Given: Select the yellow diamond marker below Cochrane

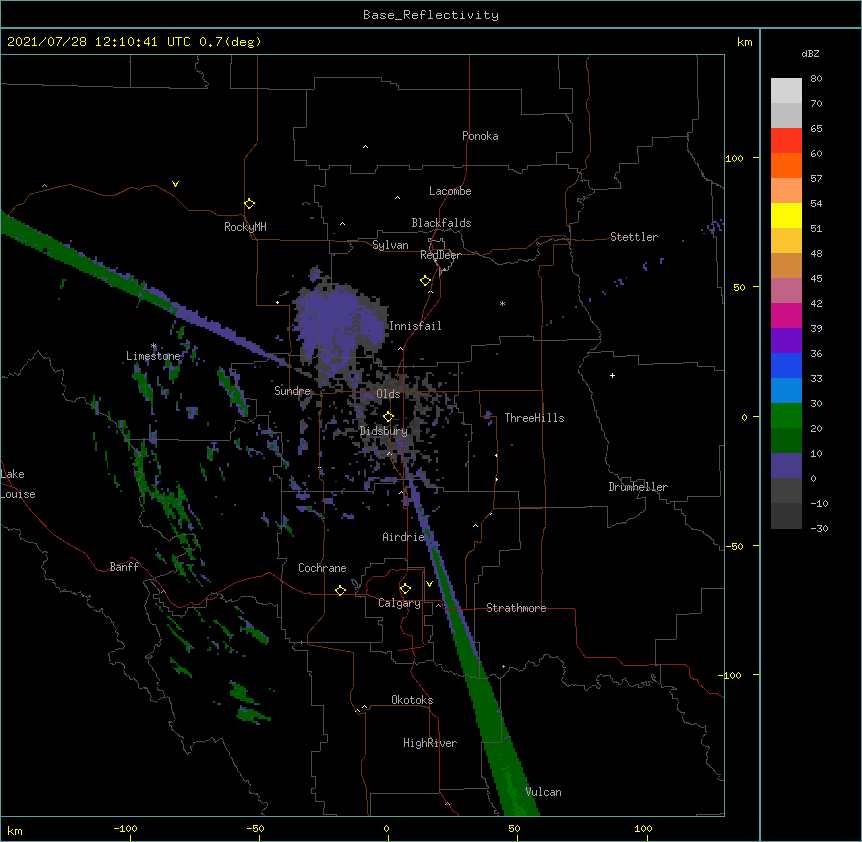Looking at the screenshot, I should tap(340, 590).
